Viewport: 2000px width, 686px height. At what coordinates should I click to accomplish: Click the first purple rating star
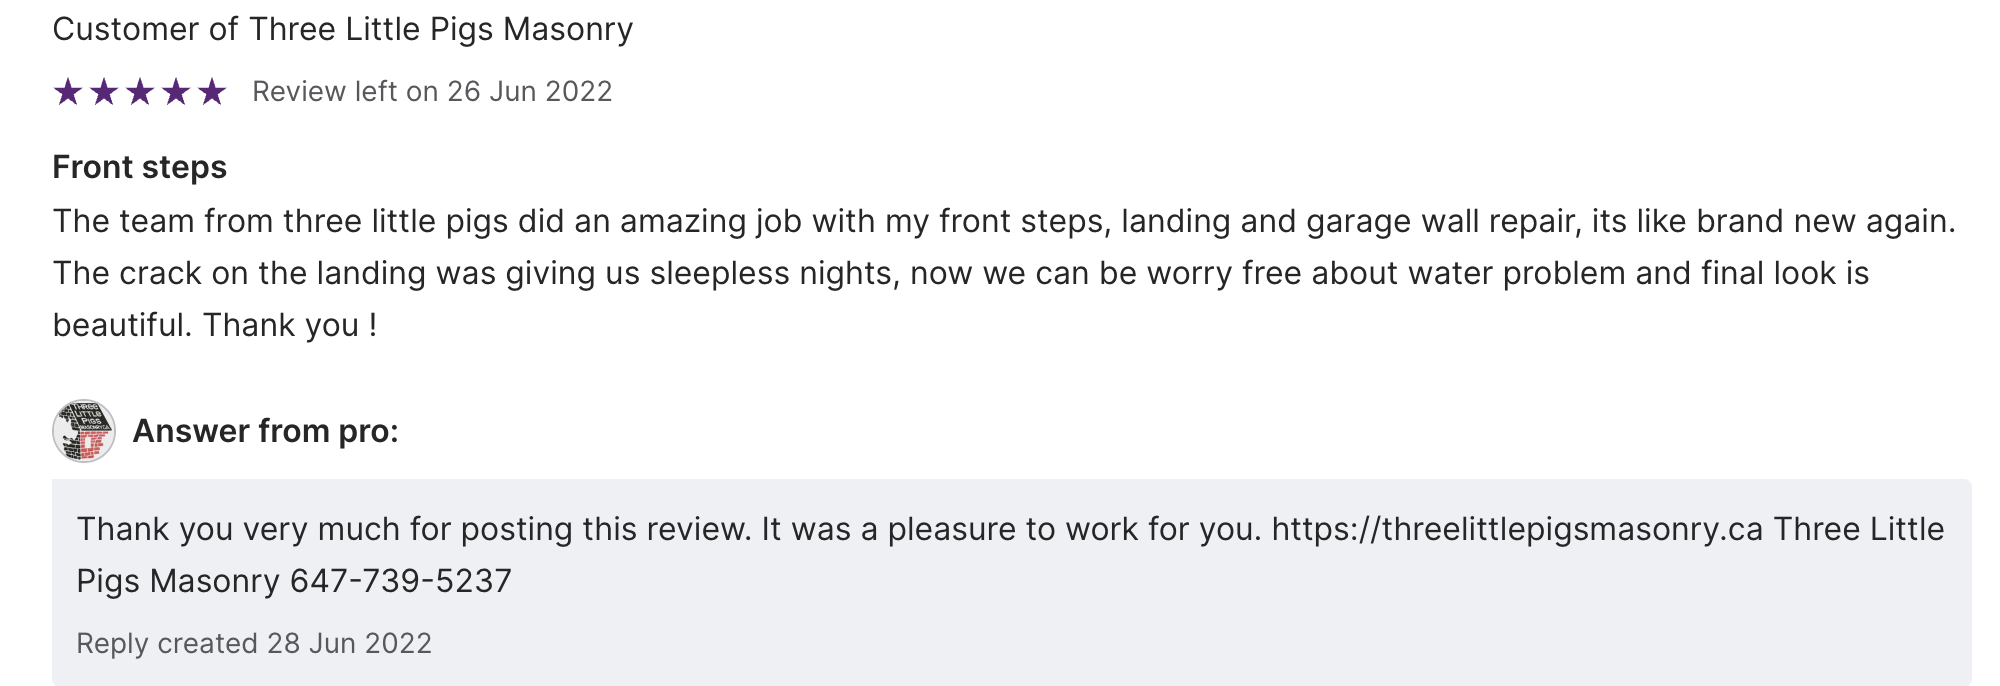pyautogui.click(x=68, y=92)
